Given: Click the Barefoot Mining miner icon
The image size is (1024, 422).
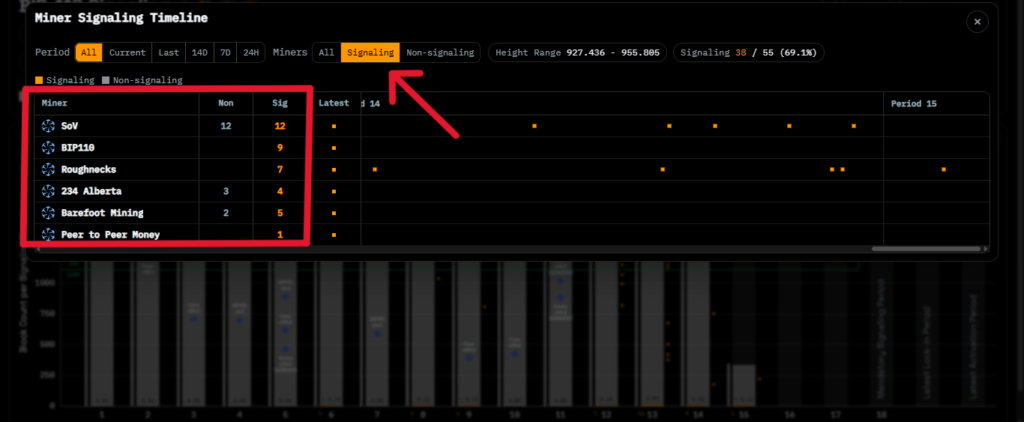Looking at the screenshot, I should coord(48,213).
